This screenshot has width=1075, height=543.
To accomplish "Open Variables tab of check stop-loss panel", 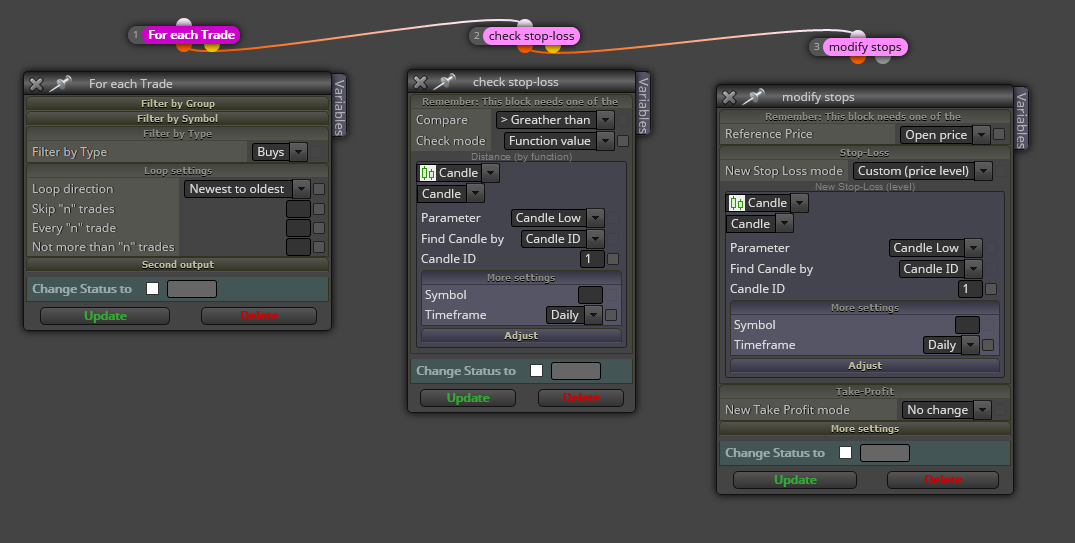I will (643, 104).
